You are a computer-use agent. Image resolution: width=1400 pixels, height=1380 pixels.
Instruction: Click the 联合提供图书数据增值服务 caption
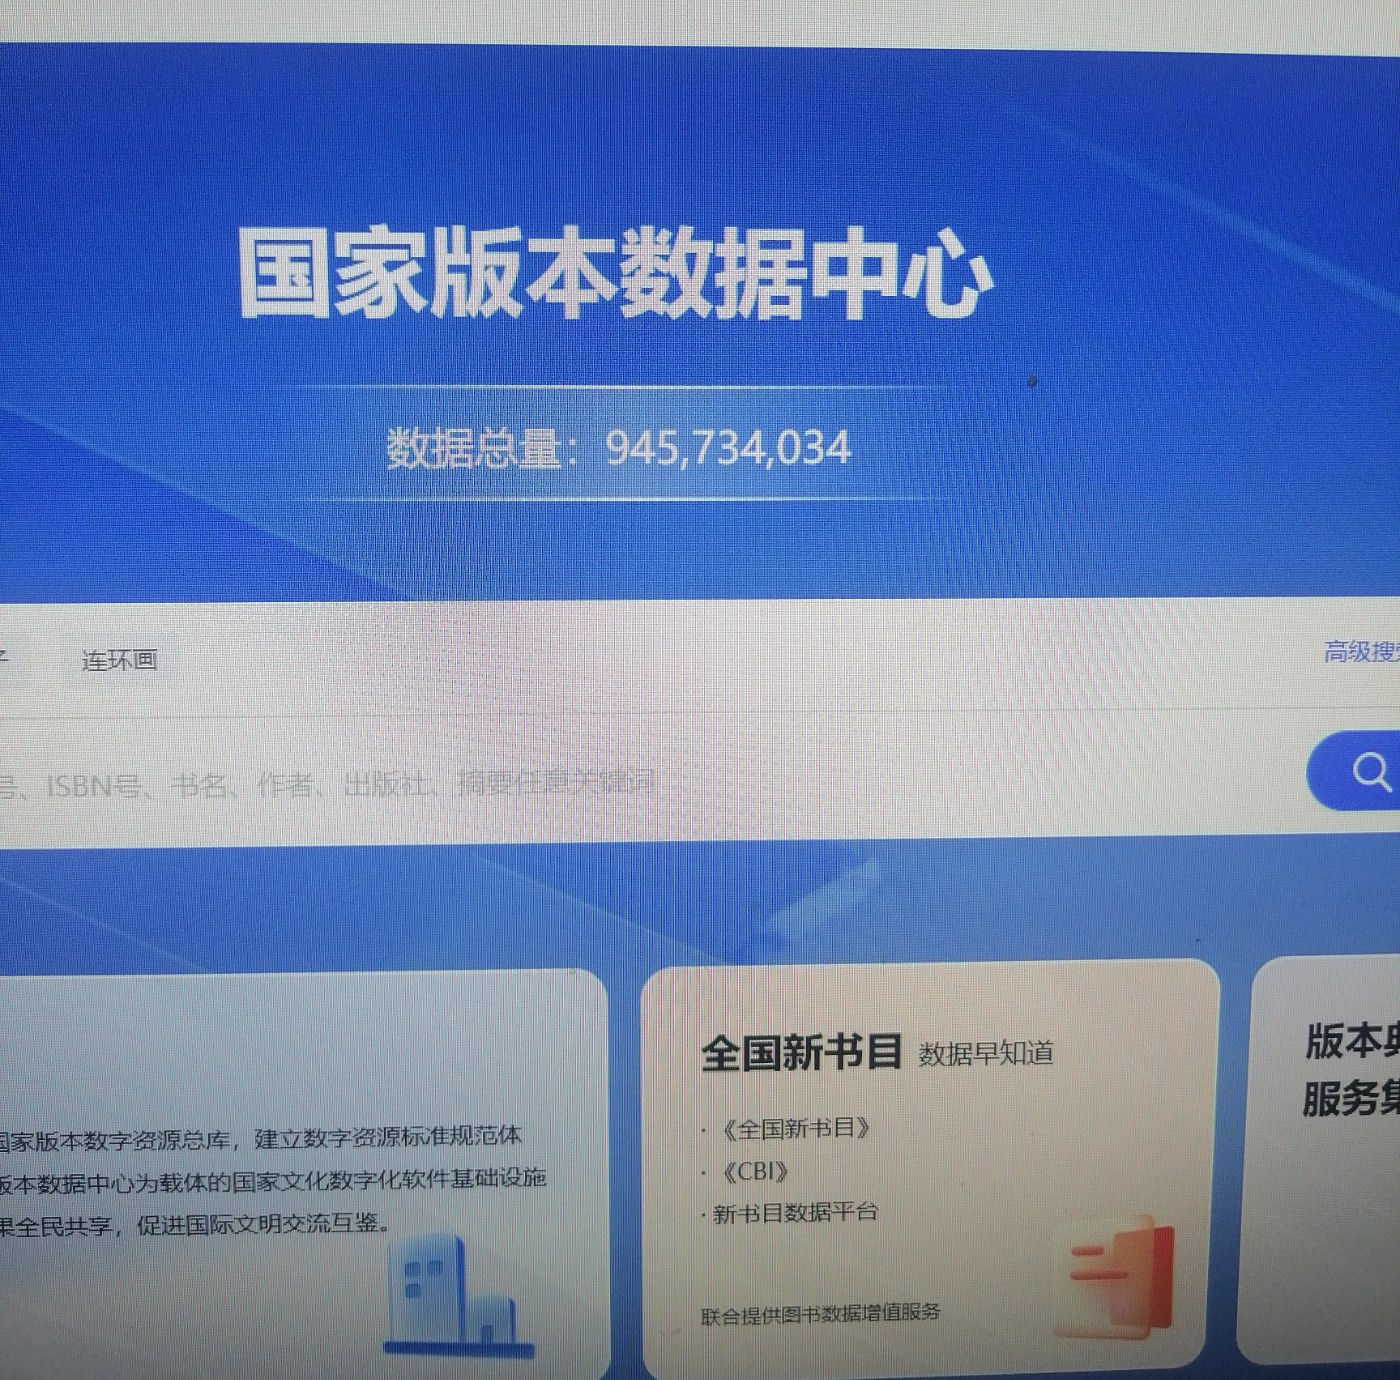coord(820,1313)
